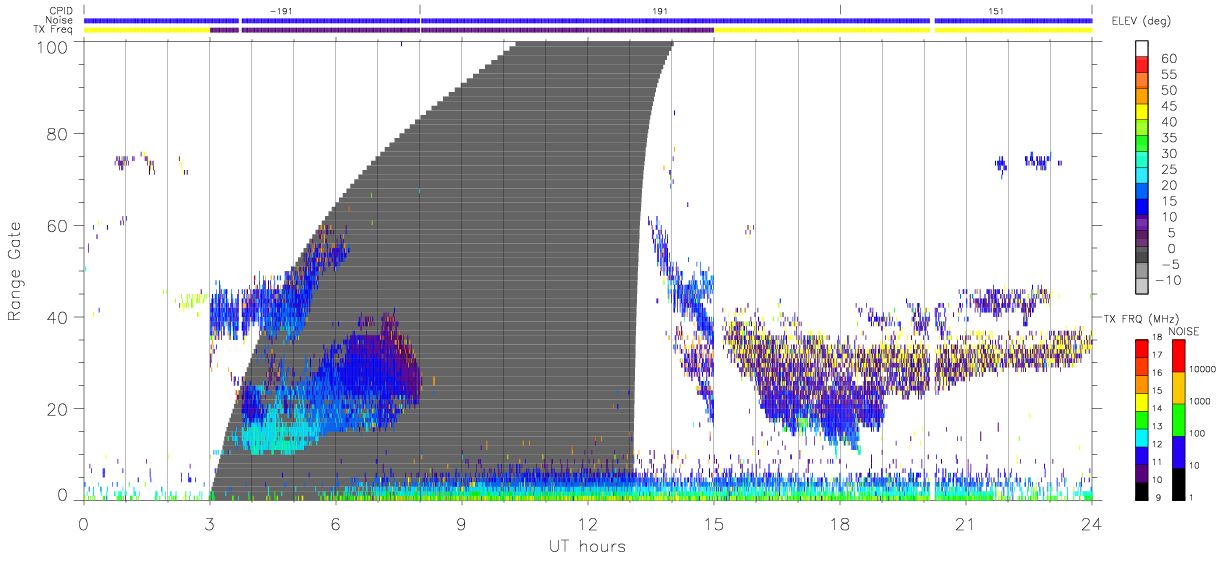Click the '40' tick on Range Gate axis
The image size is (1228, 567).
pyautogui.click(x=58, y=317)
